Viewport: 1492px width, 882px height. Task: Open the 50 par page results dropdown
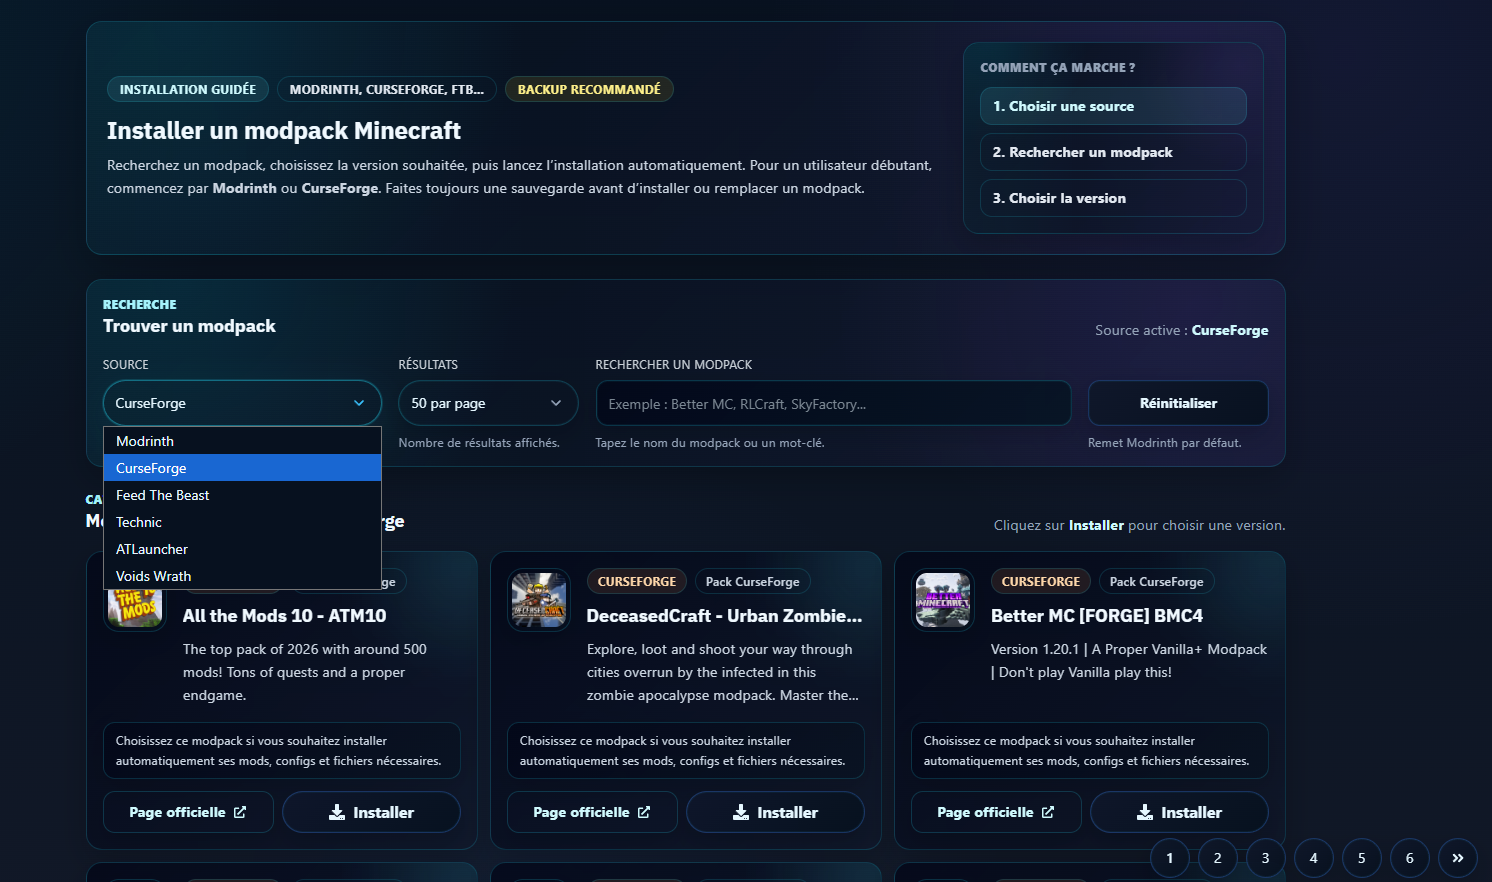(x=488, y=403)
